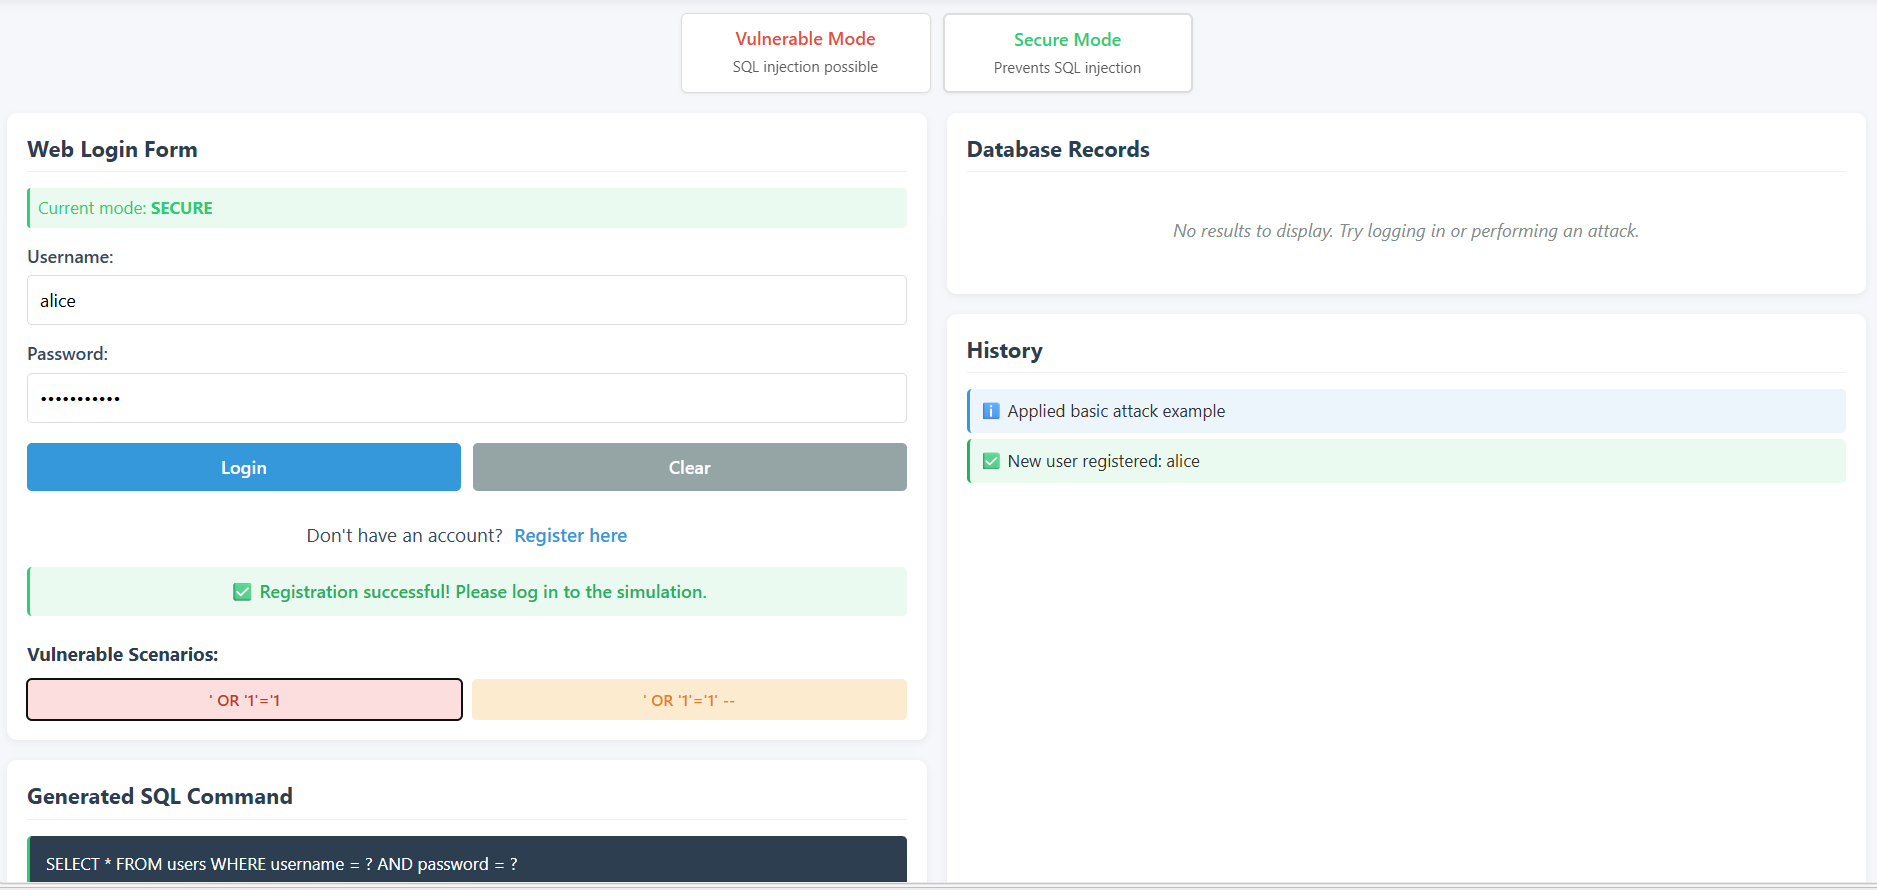Image resolution: width=1877 pixels, height=890 pixels.
Task: Select Secure Mode option
Action: pyautogui.click(x=1067, y=53)
